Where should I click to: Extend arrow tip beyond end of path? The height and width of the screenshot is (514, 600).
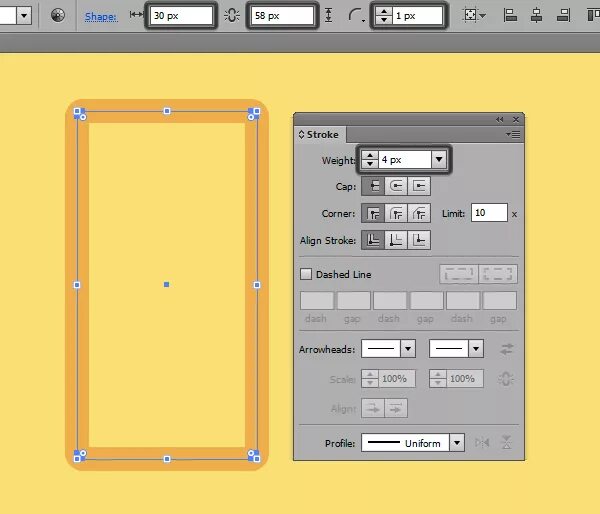(373, 408)
